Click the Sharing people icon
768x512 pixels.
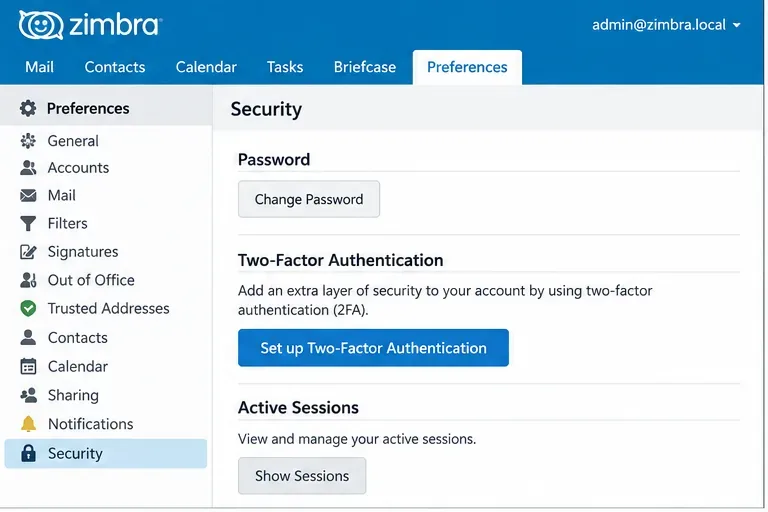(28, 395)
